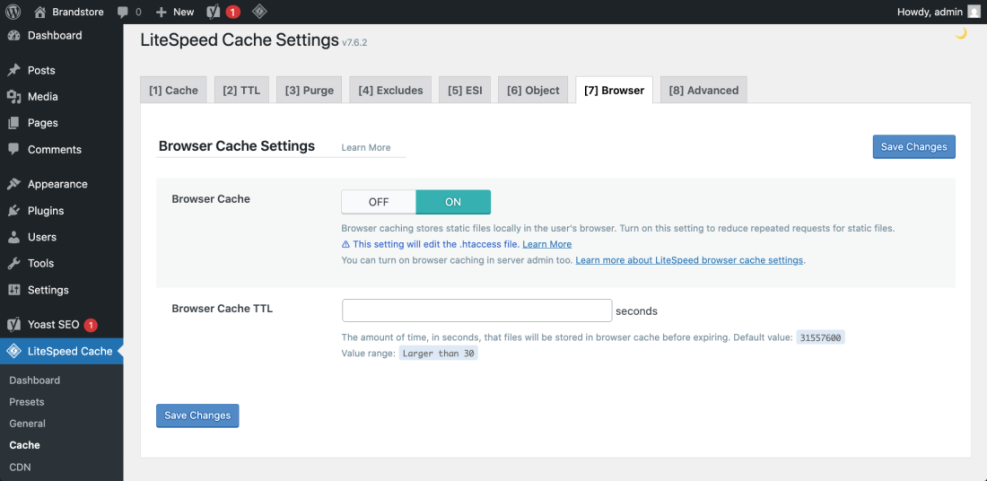The image size is (987, 481).
Task: Open Learn More beside Browser Cache Settings
Action: [x=366, y=147]
